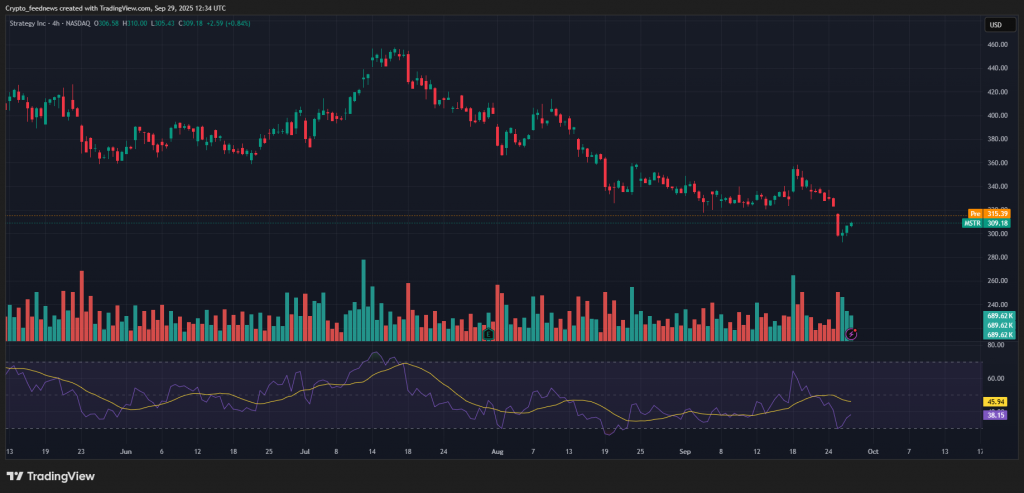Open the USD currency selector

pyautogui.click(x=995, y=25)
